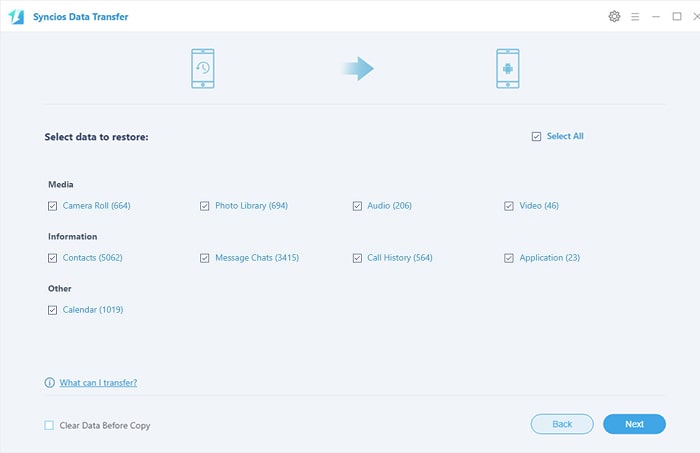Open the What can I transfer link
700x453 pixels.
(x=98, y=382)
